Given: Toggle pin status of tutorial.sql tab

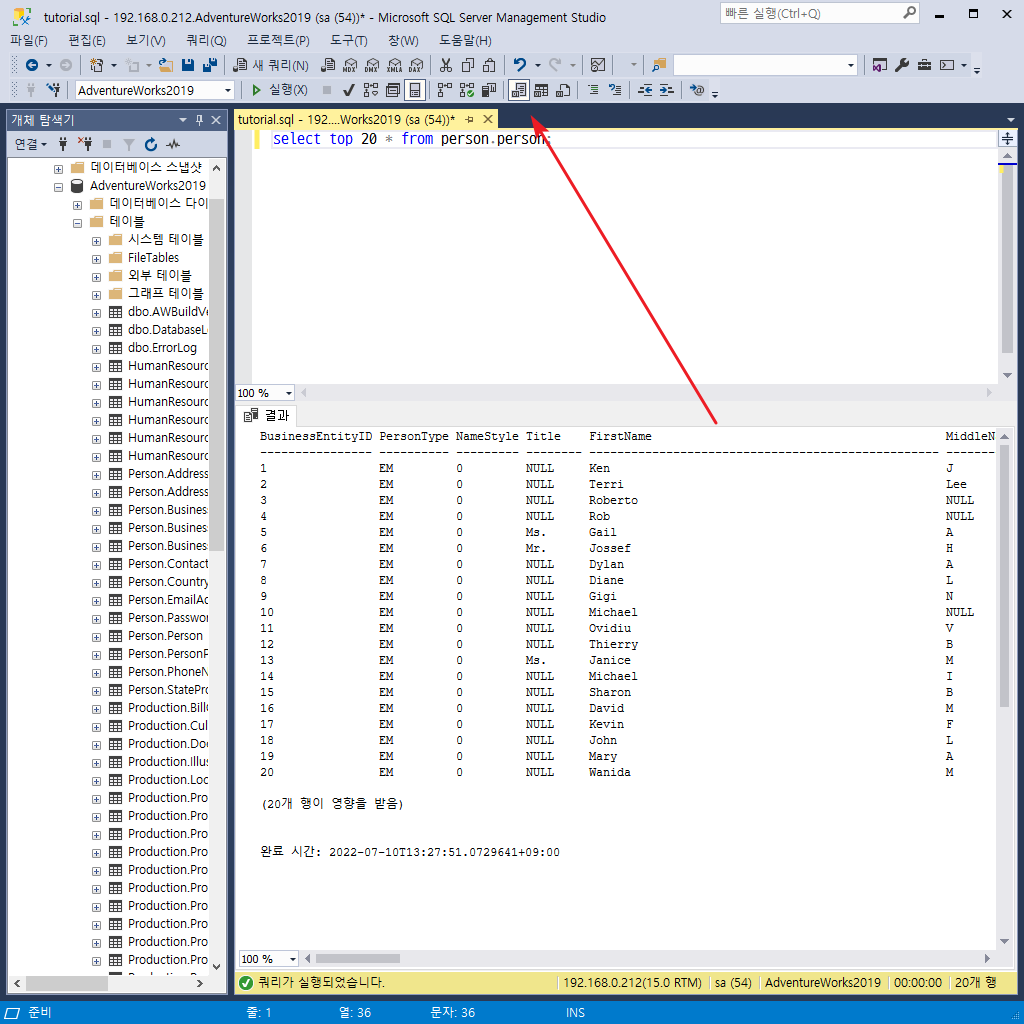Looking at the screenshot, I should (470, 120).
